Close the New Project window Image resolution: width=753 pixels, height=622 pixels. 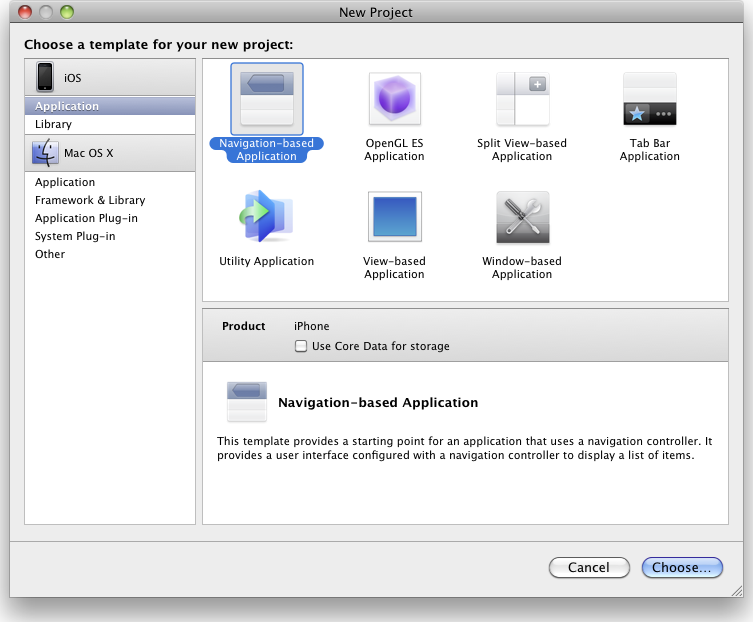(25, 12)
